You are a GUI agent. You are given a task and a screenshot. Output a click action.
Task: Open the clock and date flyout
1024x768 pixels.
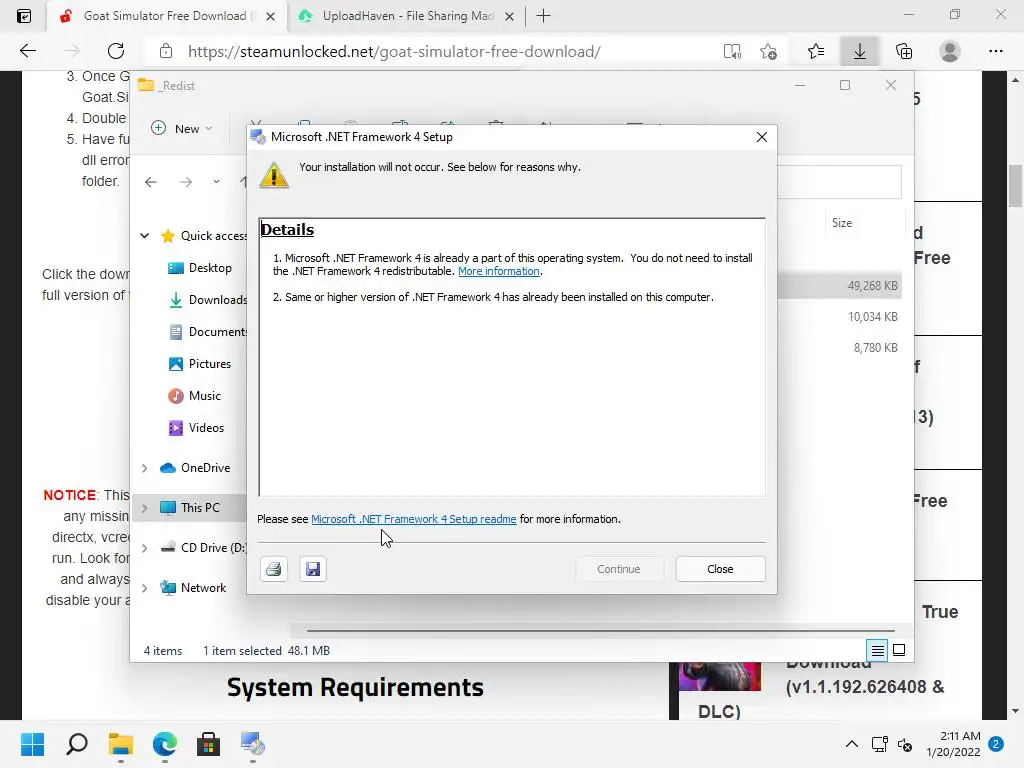click(953, 744)
